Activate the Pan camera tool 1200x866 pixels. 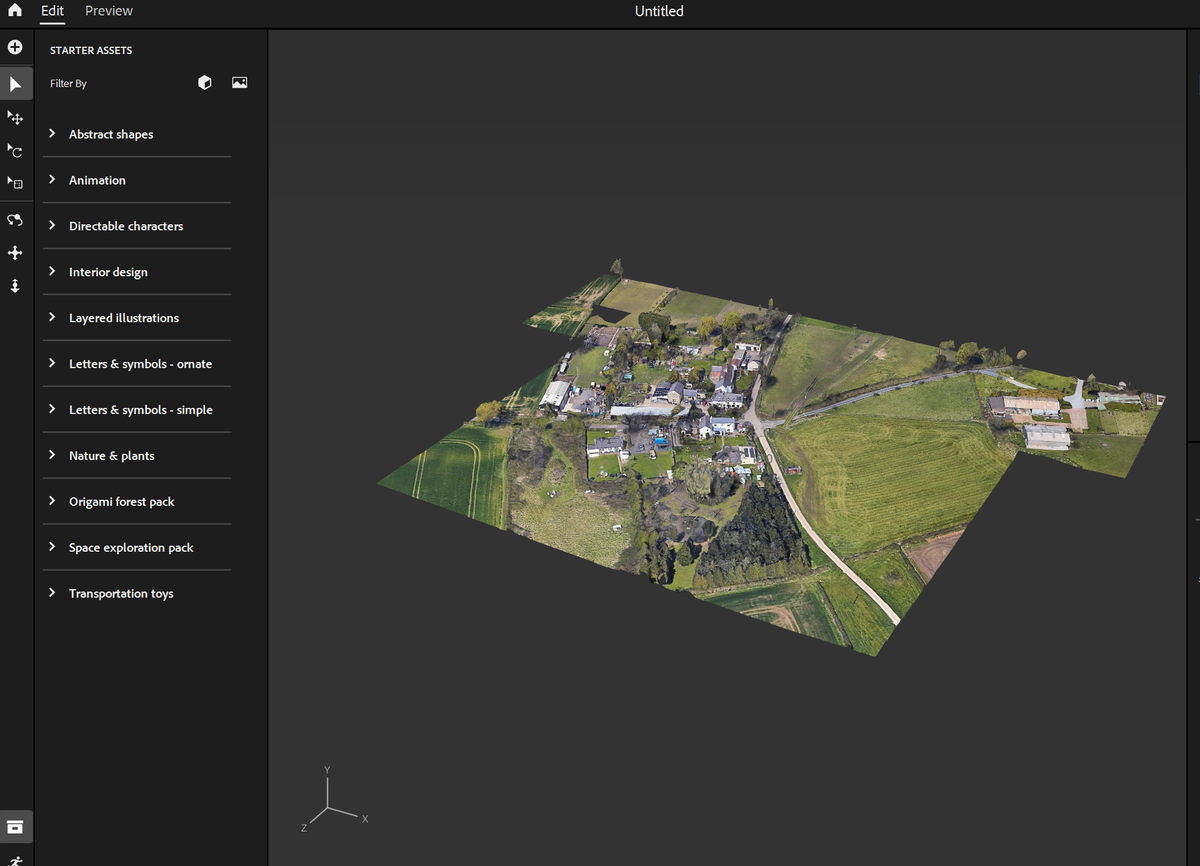point(15,253)
